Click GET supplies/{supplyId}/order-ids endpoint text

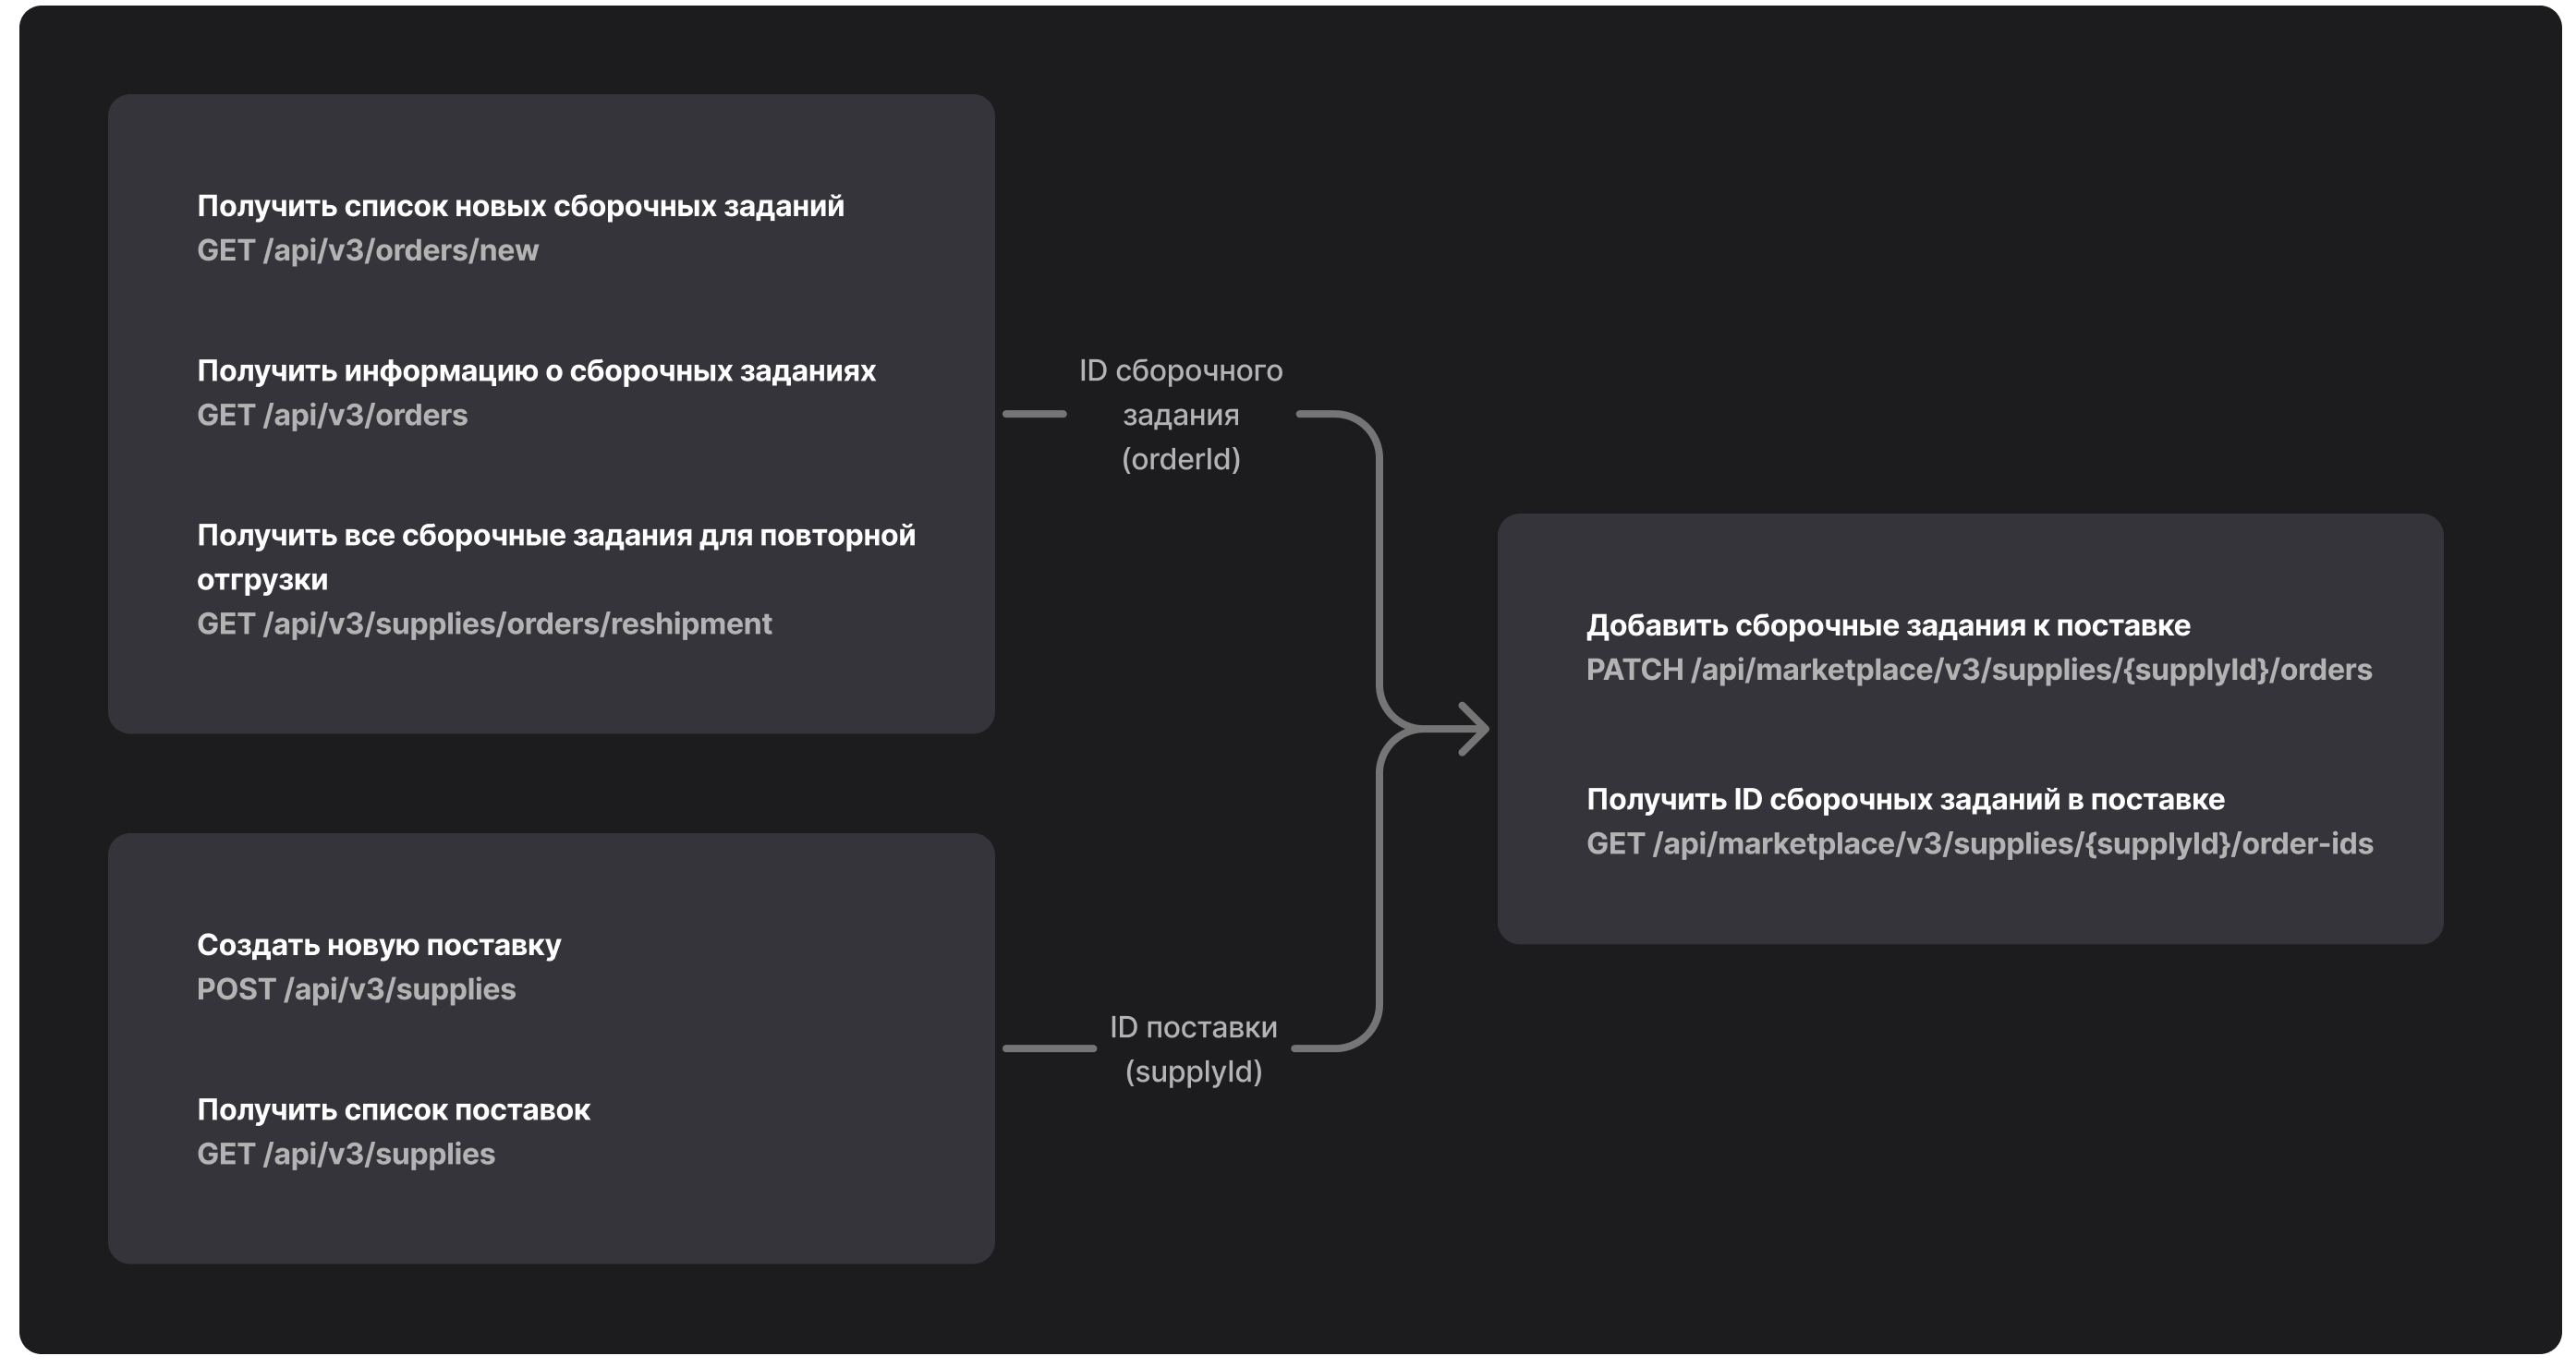tap(1979, 844)
